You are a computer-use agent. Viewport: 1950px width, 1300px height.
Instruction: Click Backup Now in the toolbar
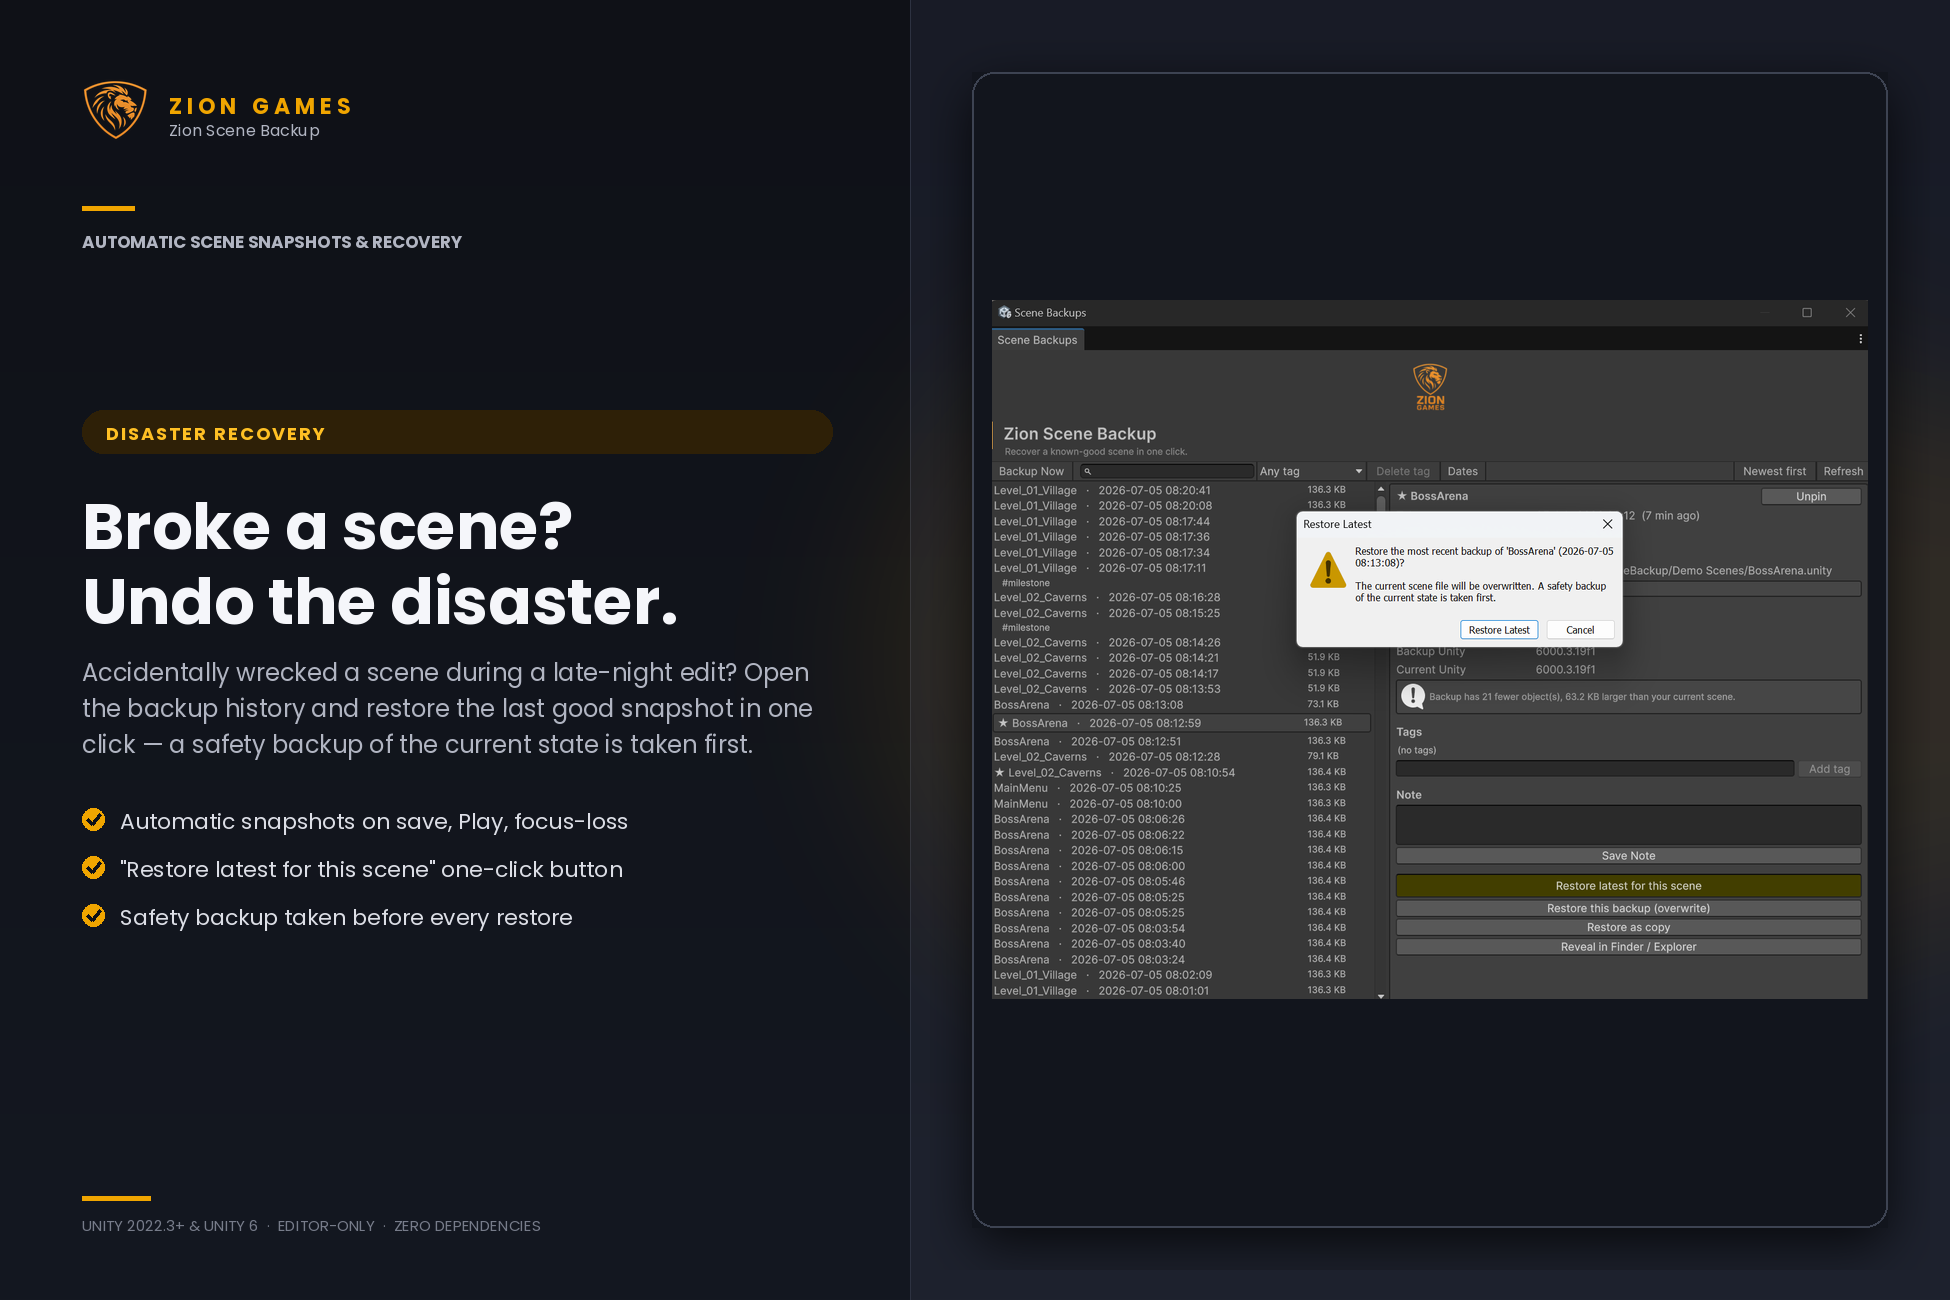click(x=1031, y=471)
